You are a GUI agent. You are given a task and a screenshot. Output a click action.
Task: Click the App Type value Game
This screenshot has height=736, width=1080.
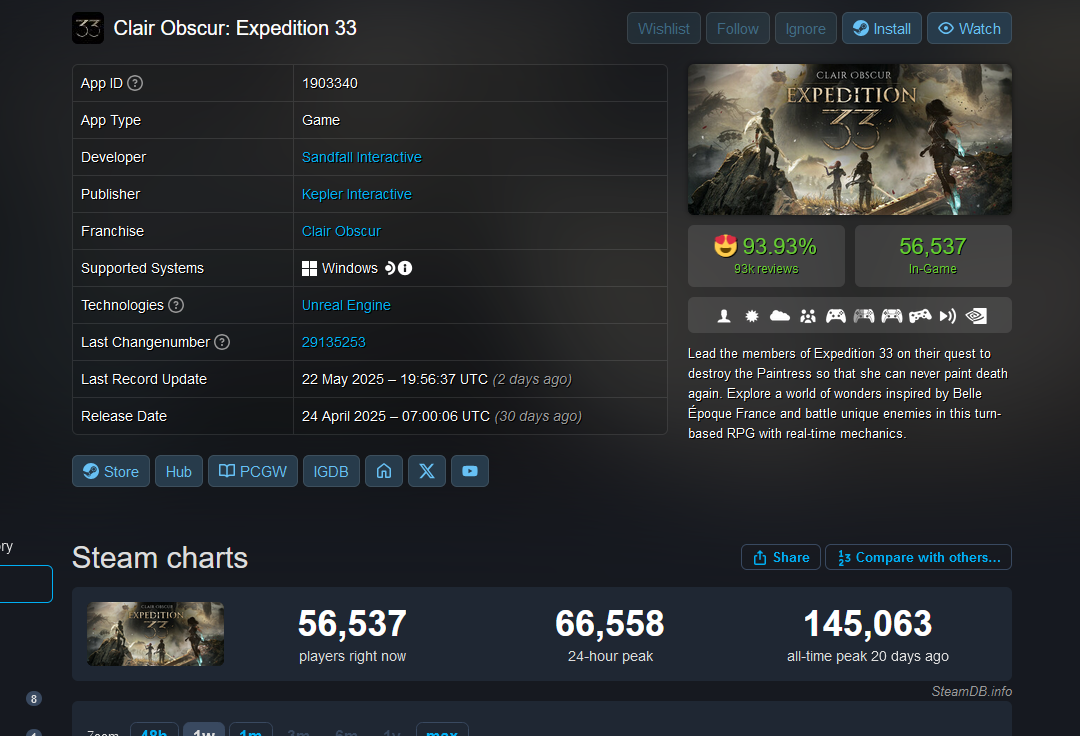click(x=321, y=120)
